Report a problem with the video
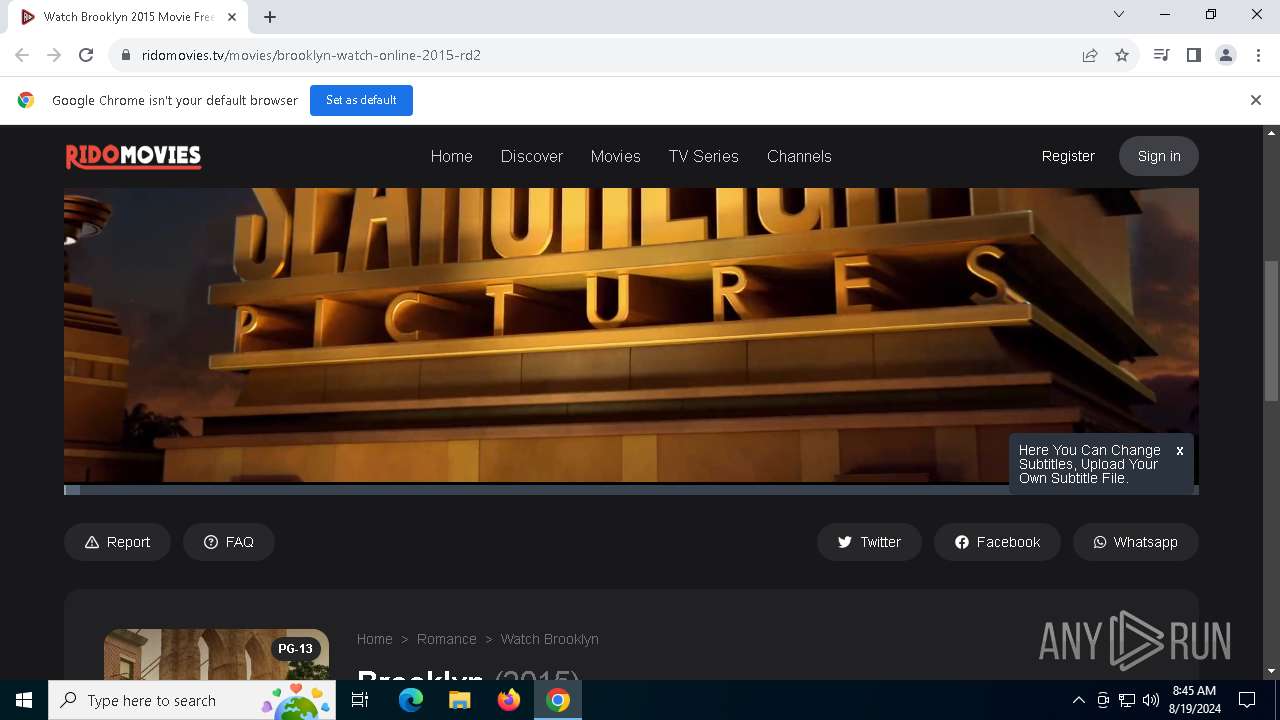The height and width of the screenshot is (720, 1280). tap(117, 542)
